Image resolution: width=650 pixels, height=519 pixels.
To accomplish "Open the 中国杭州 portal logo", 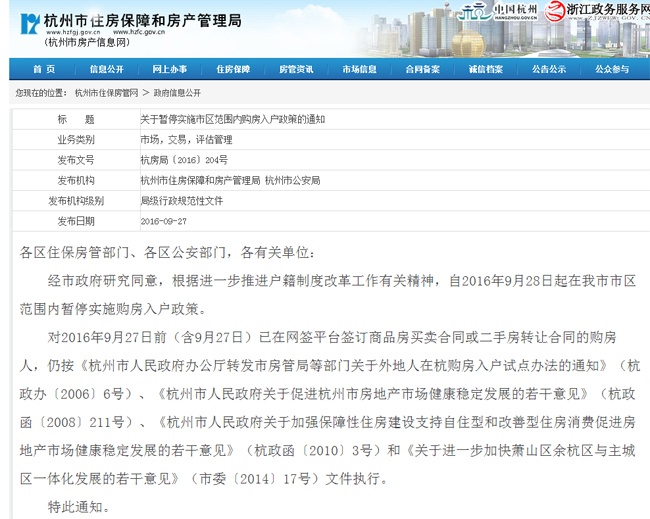I will click(497, 11).
